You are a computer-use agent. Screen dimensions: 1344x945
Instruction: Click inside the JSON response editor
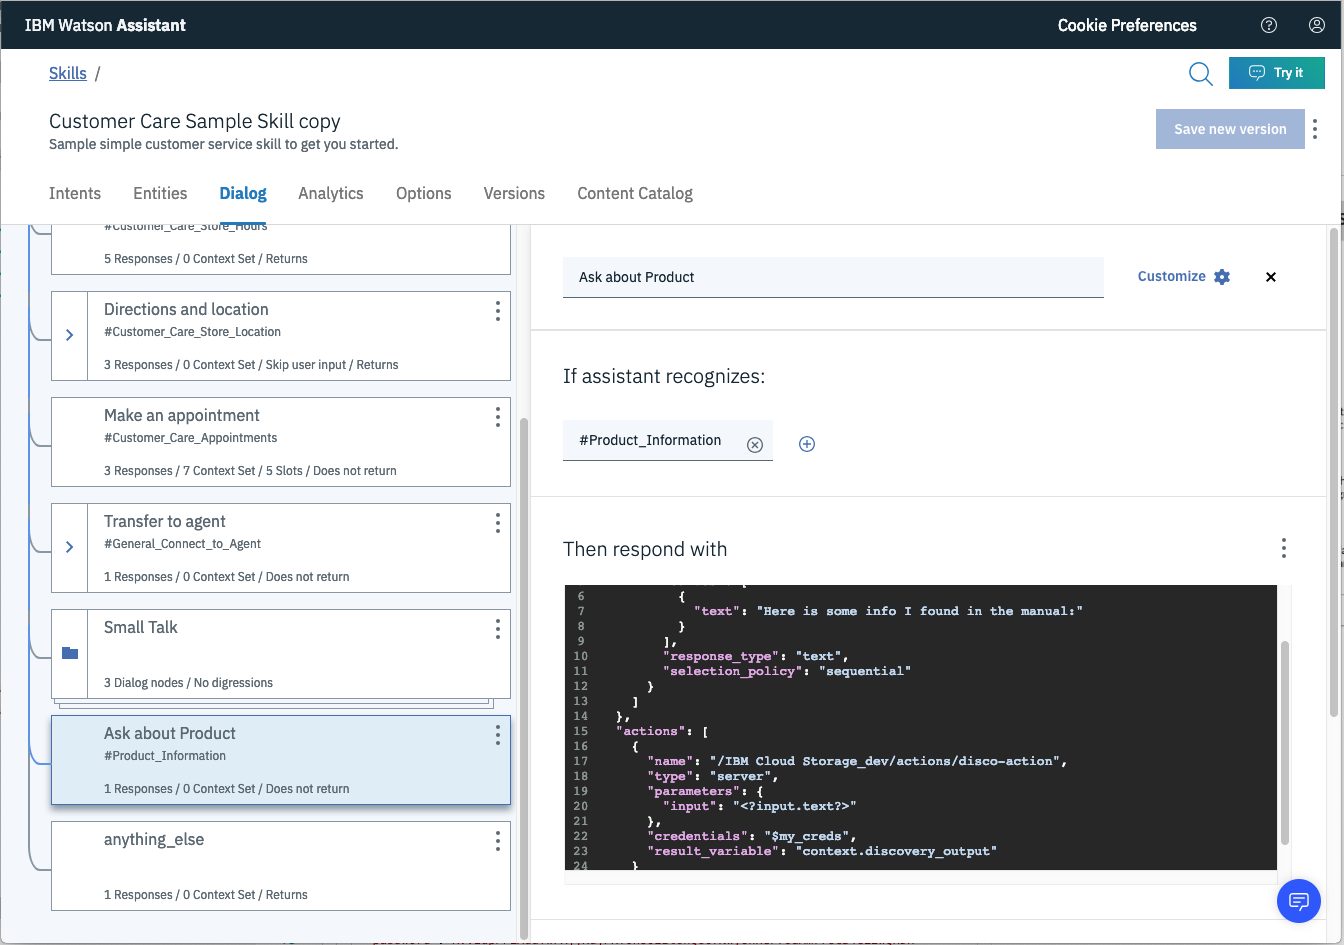921,727
